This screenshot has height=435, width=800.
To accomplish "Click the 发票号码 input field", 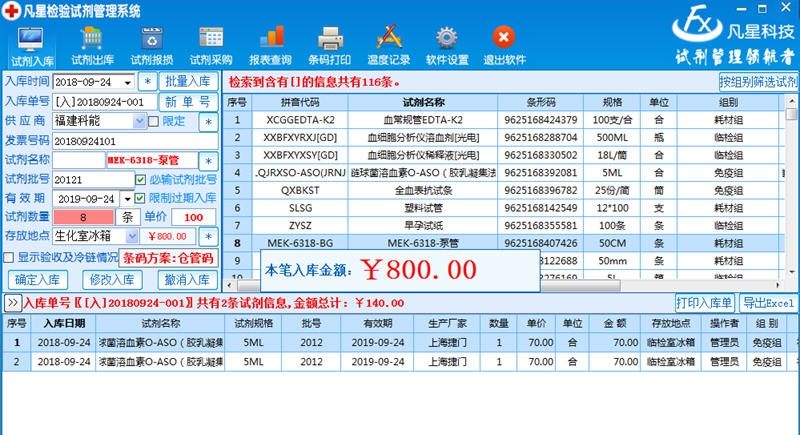I will pos(135,141).
